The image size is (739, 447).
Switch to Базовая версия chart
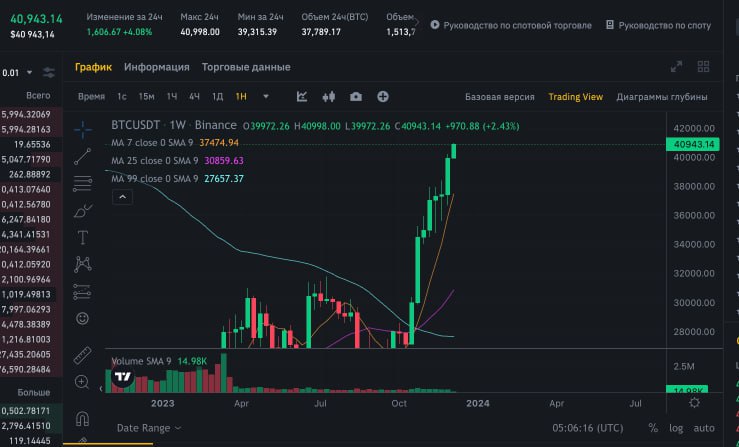click(498, 97)
